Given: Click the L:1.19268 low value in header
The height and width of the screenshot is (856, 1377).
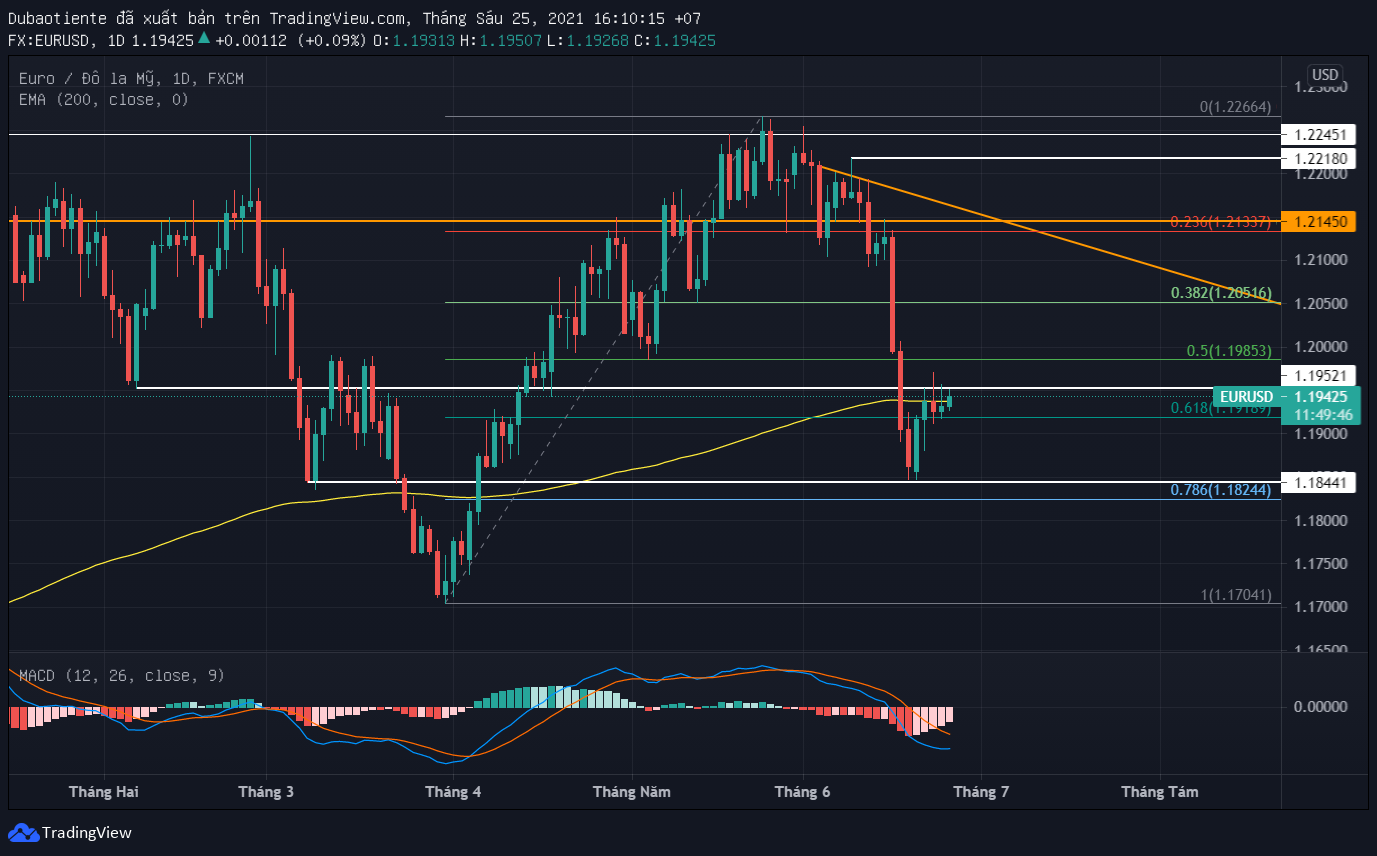Looking at the screenshot, I should point(589,40).
